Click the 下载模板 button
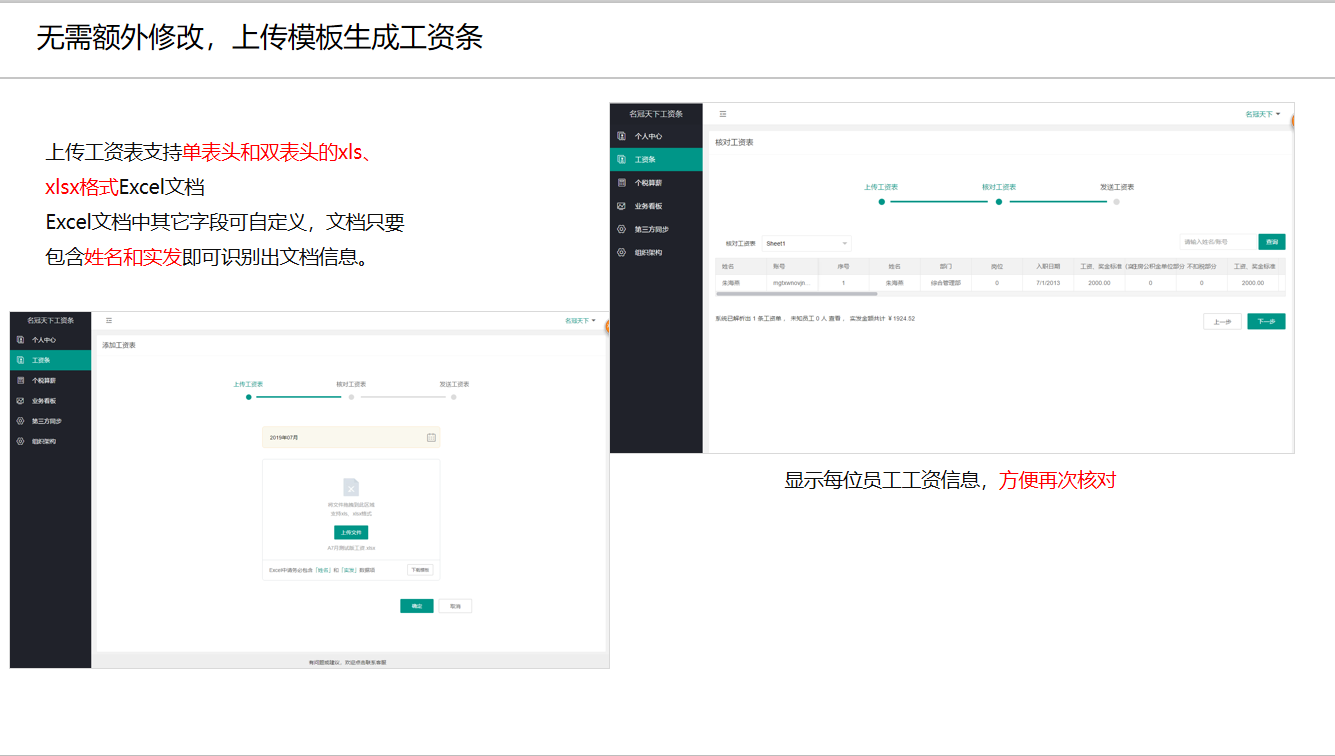 click(420, 569)
